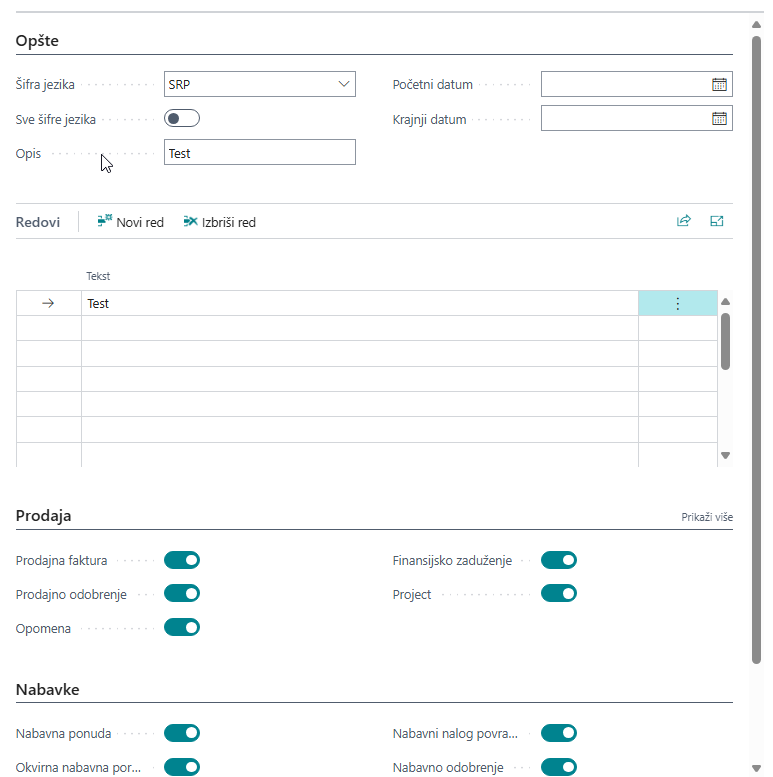This screenshot has height=777, width=773.
Task: Open the Šifra jezika dropdown
Action: coord(344,85)
